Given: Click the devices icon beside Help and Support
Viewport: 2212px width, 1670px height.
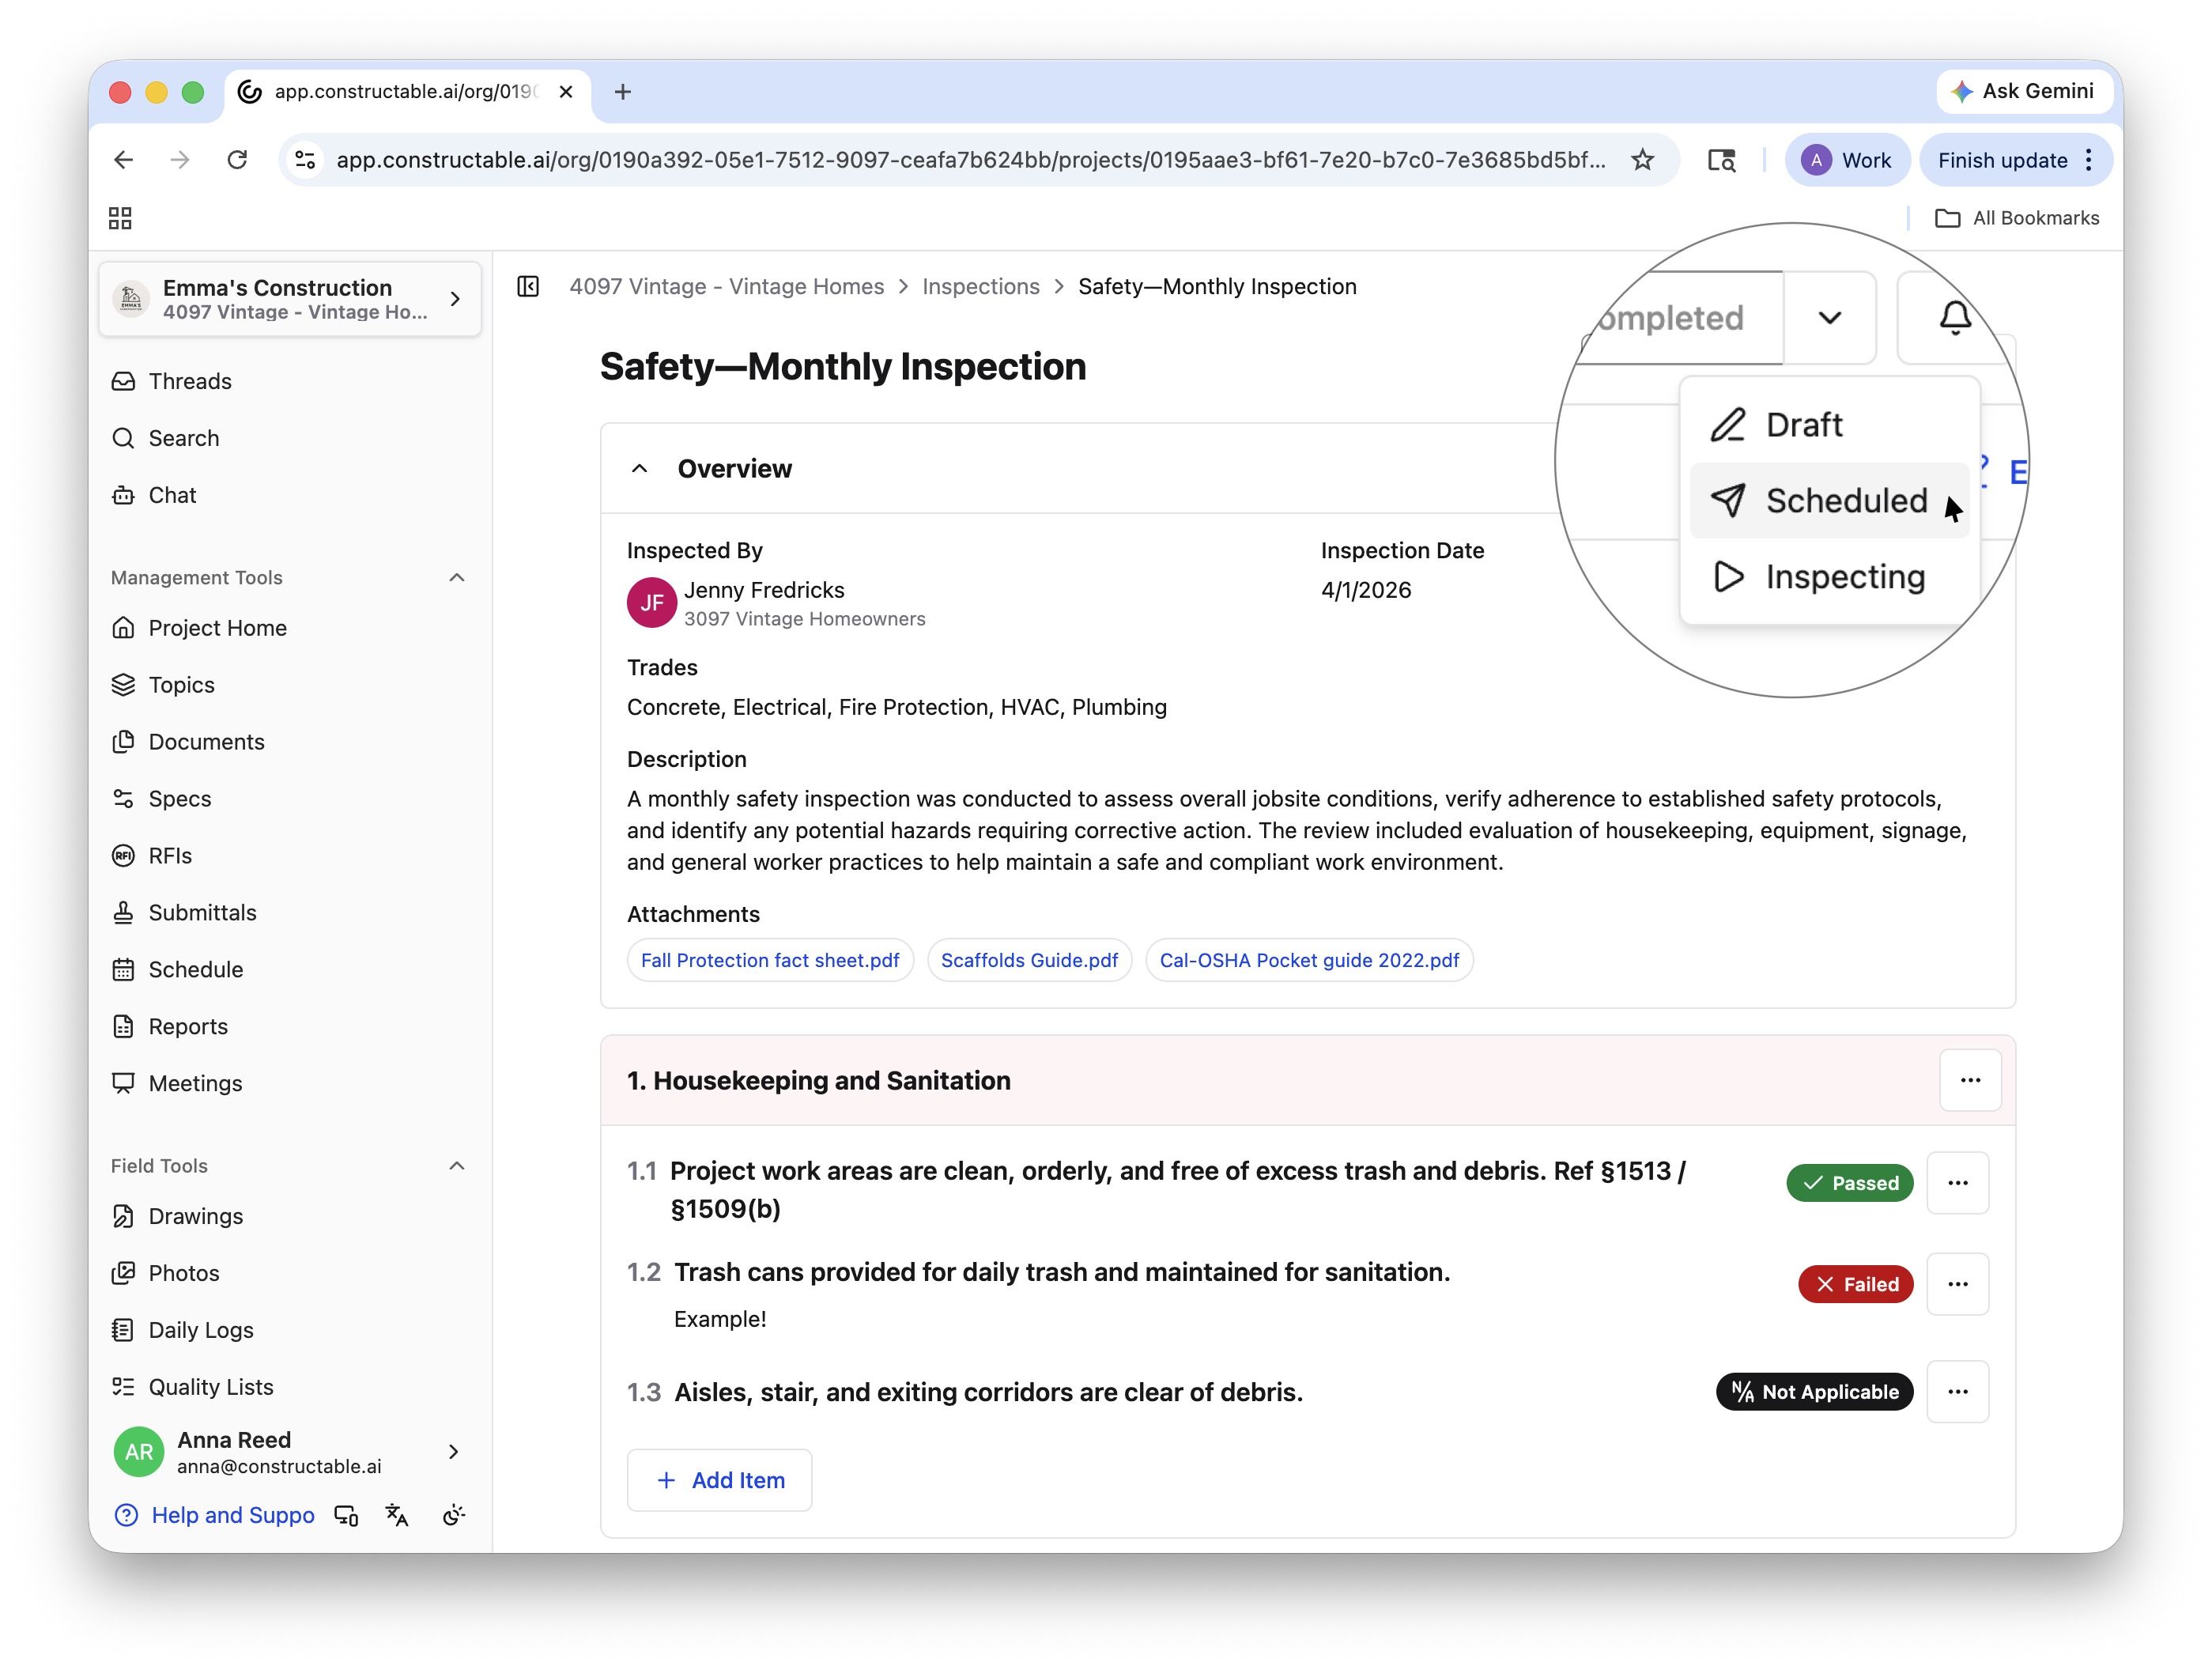Looking at the screenshot, I should [346, 1516].
